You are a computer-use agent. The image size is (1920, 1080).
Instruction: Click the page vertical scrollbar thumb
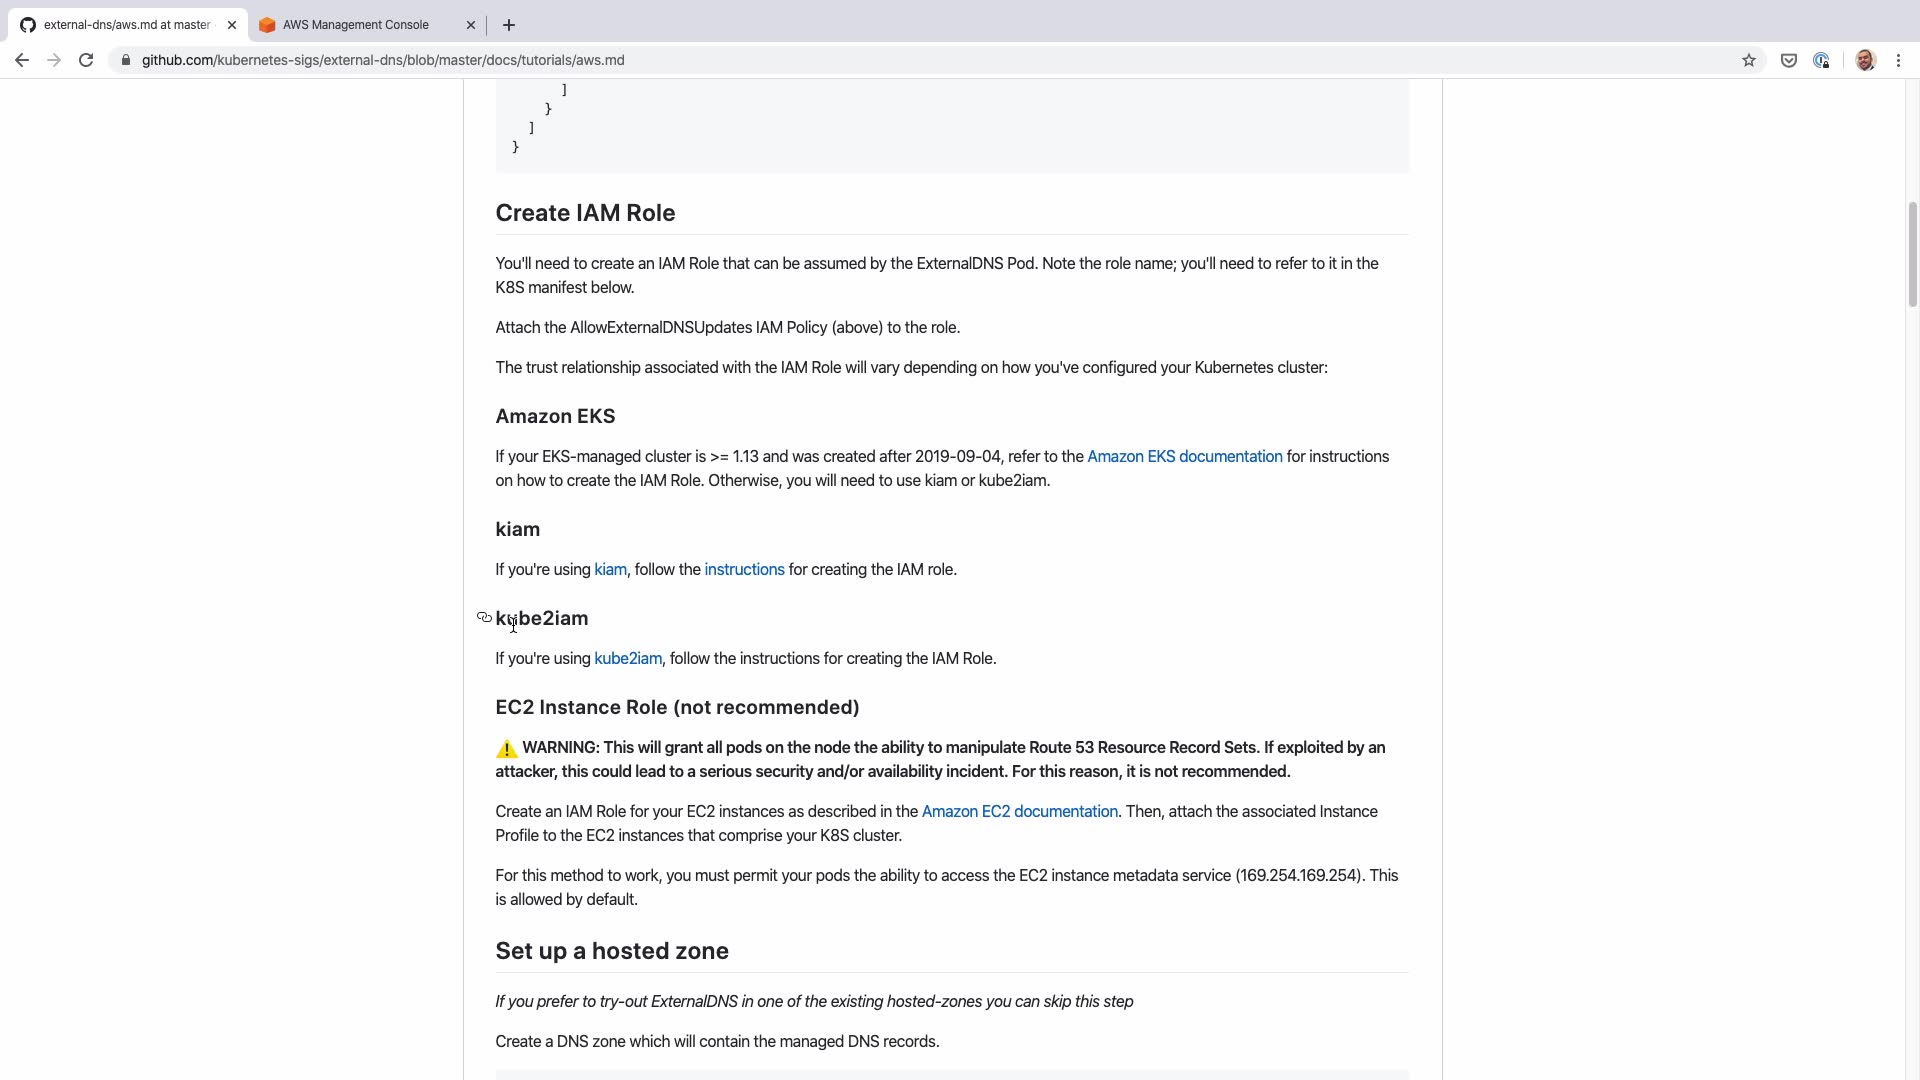[1912, 255]
